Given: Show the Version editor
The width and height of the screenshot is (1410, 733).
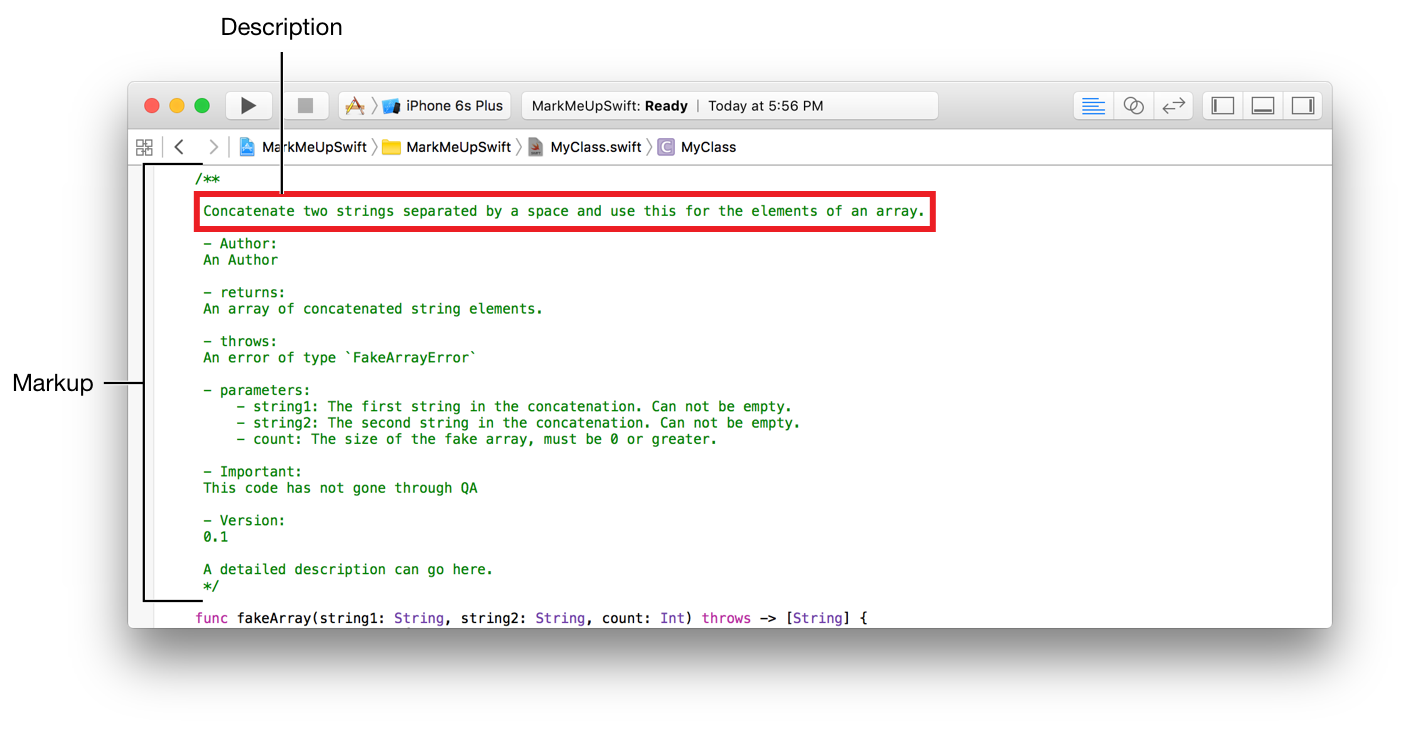Looking at the screenshot, I should click(x=1173, y=106).
